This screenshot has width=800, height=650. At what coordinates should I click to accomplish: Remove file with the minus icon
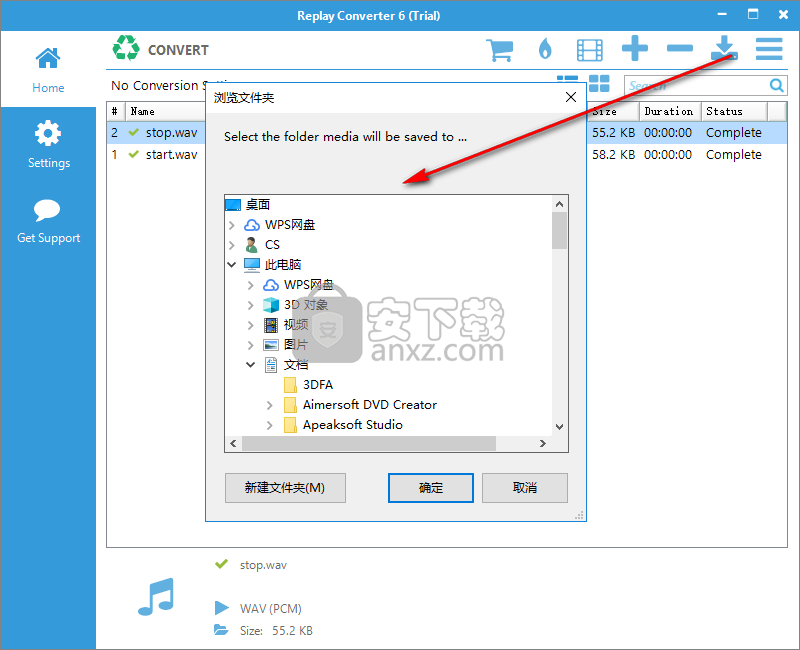pos(680,48)
